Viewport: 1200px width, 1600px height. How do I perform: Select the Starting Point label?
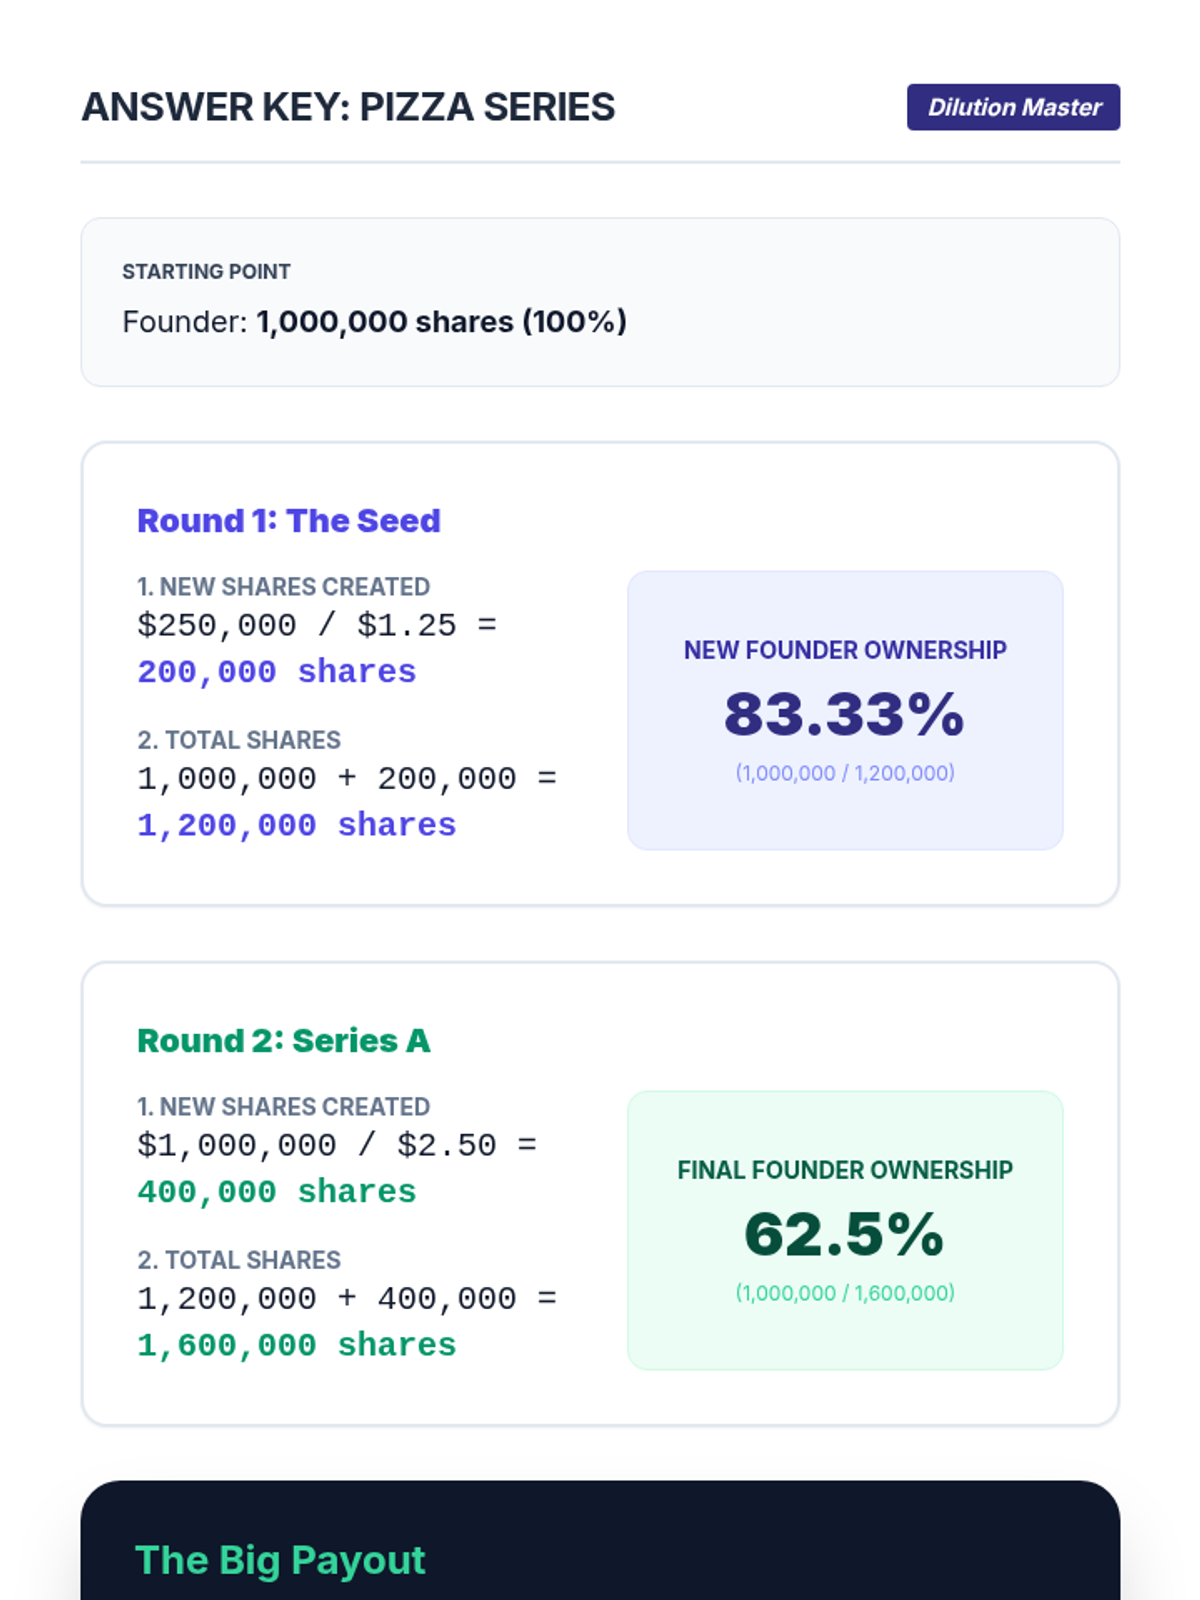206,272
